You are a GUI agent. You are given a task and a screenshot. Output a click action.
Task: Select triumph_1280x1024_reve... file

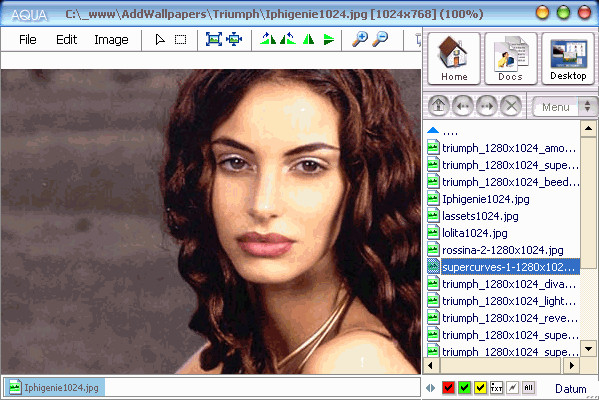point(510,318)
